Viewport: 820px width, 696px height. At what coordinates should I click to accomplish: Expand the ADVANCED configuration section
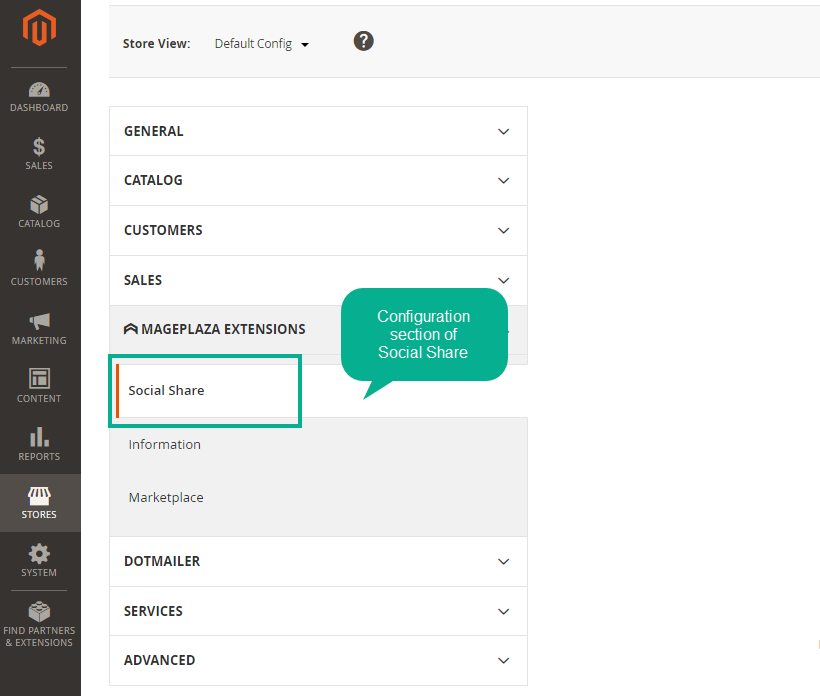pyautogui.click(x=318, y=660)
